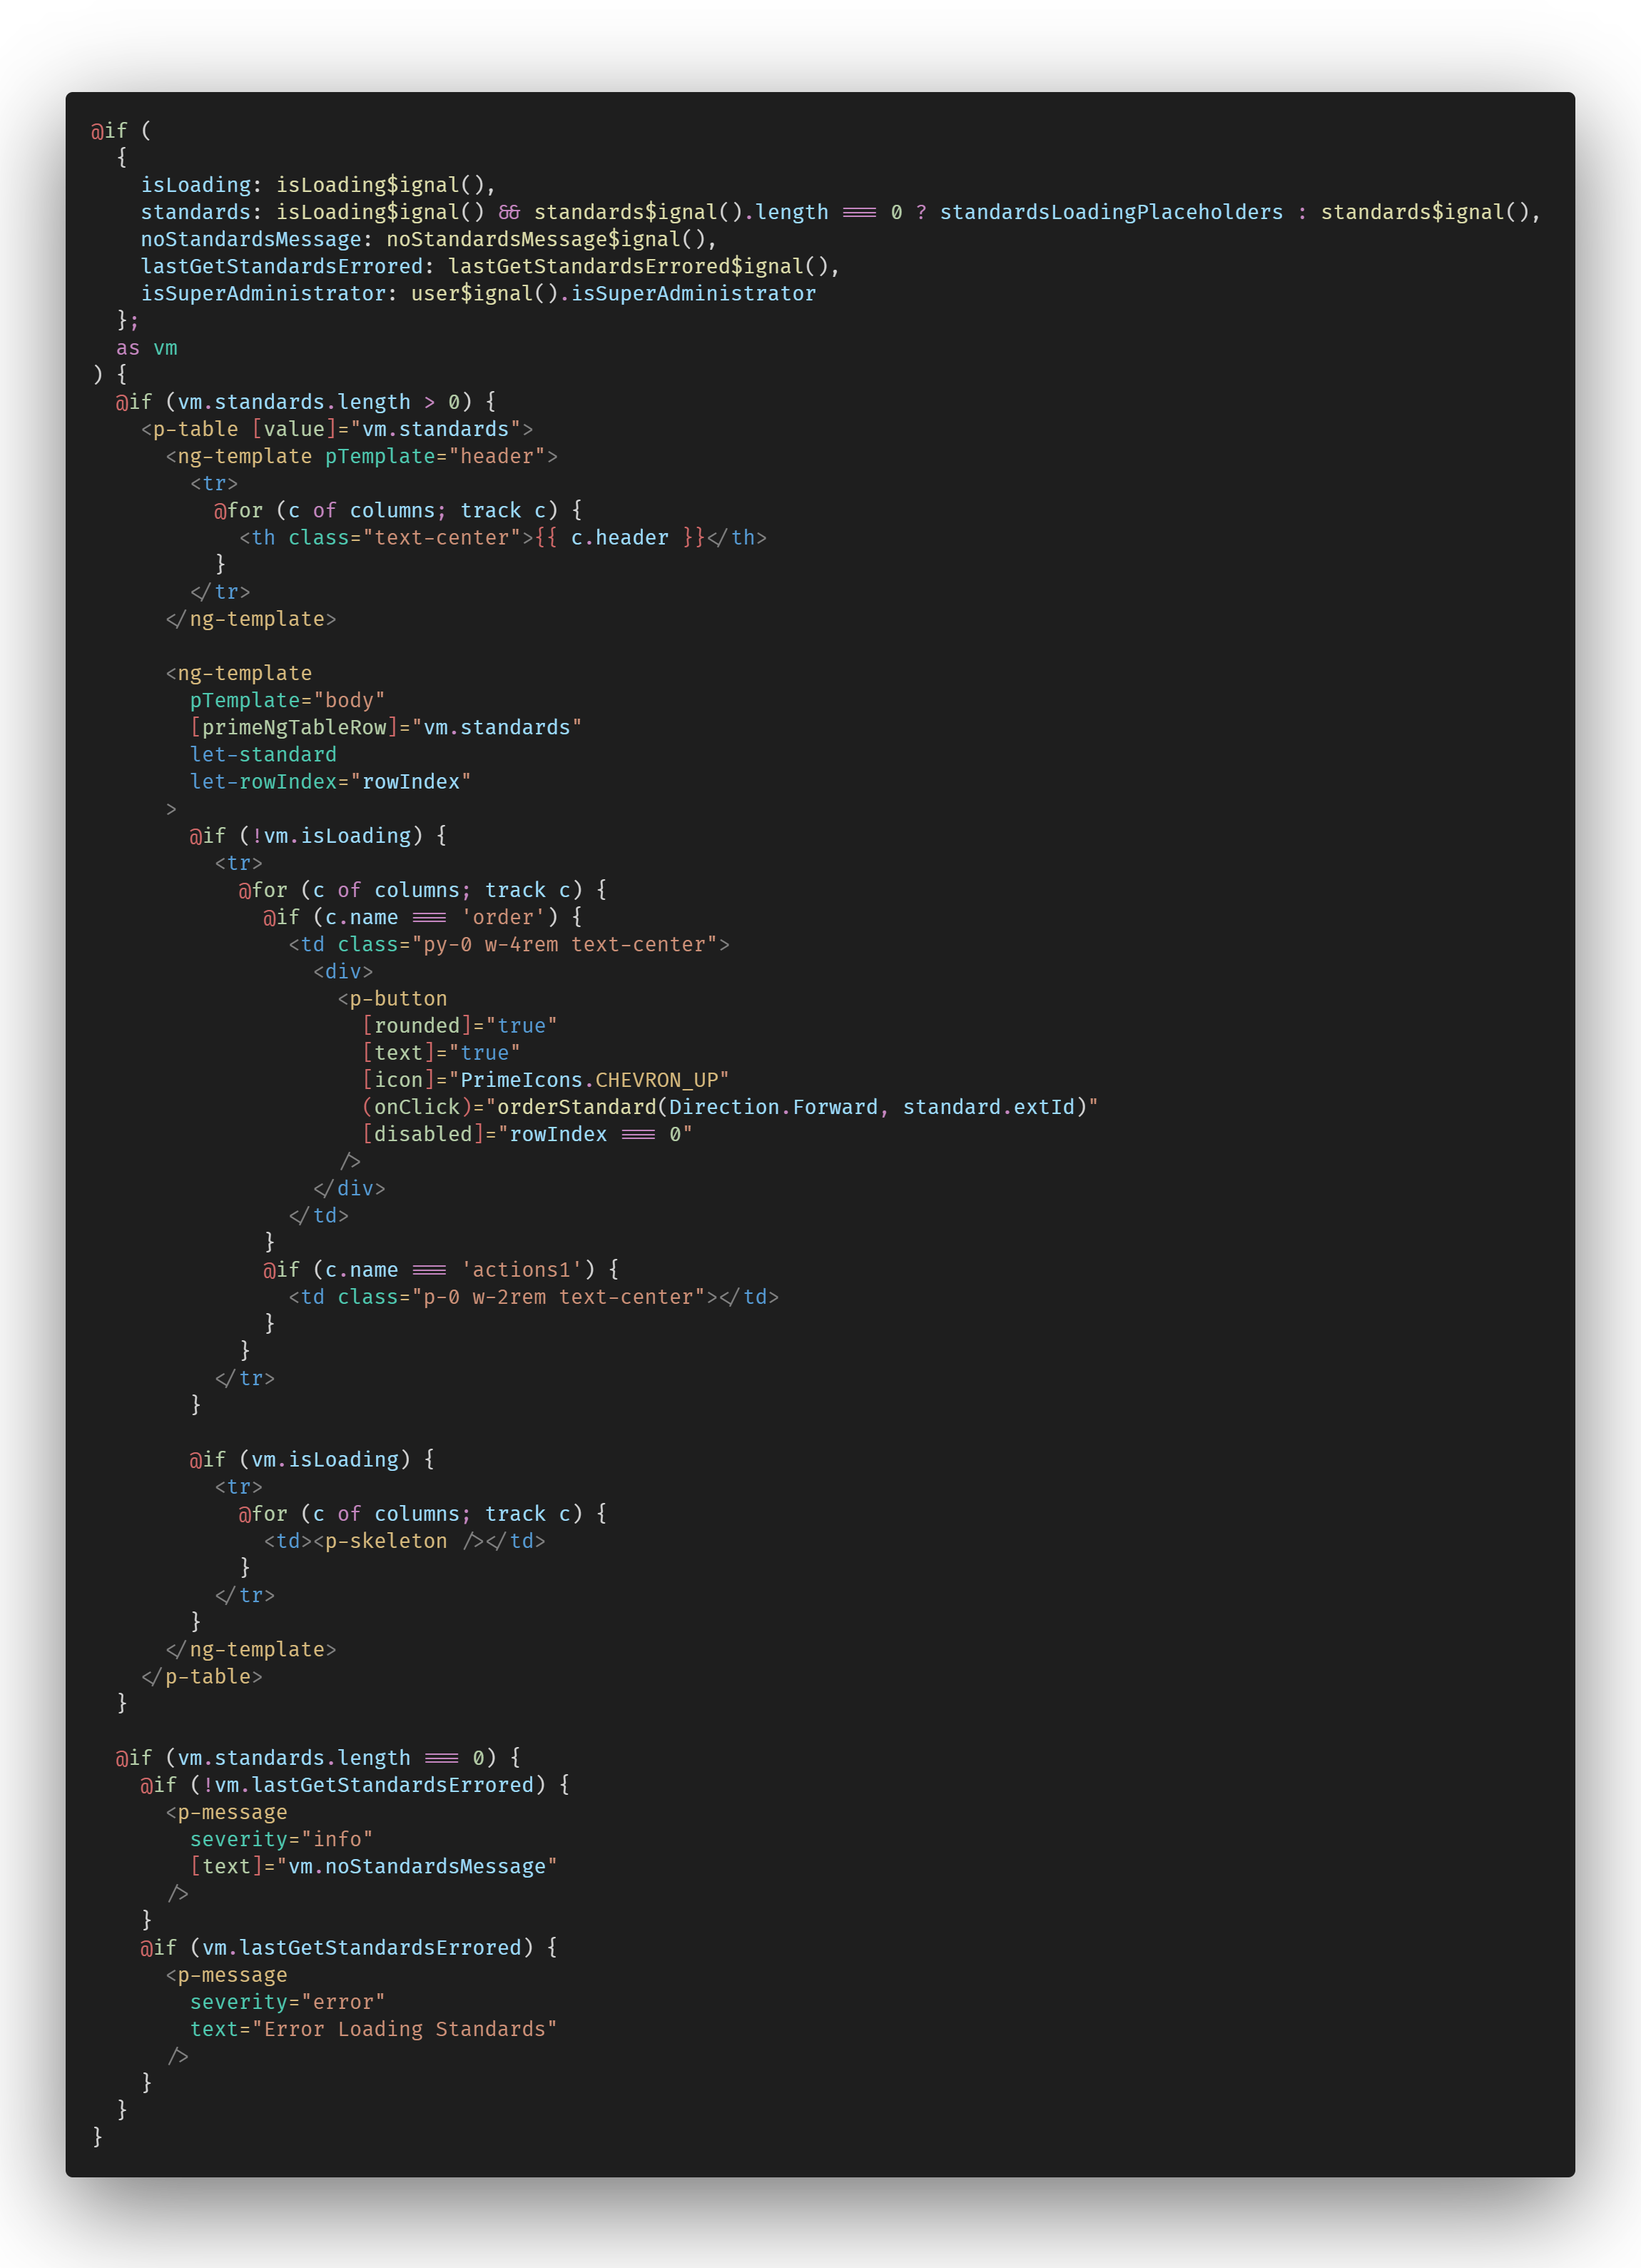Screen dimensions: 1641x2268
Task: Click 'class="py-0 w-4rem text-center"' td line
Action: click(509, 944)
